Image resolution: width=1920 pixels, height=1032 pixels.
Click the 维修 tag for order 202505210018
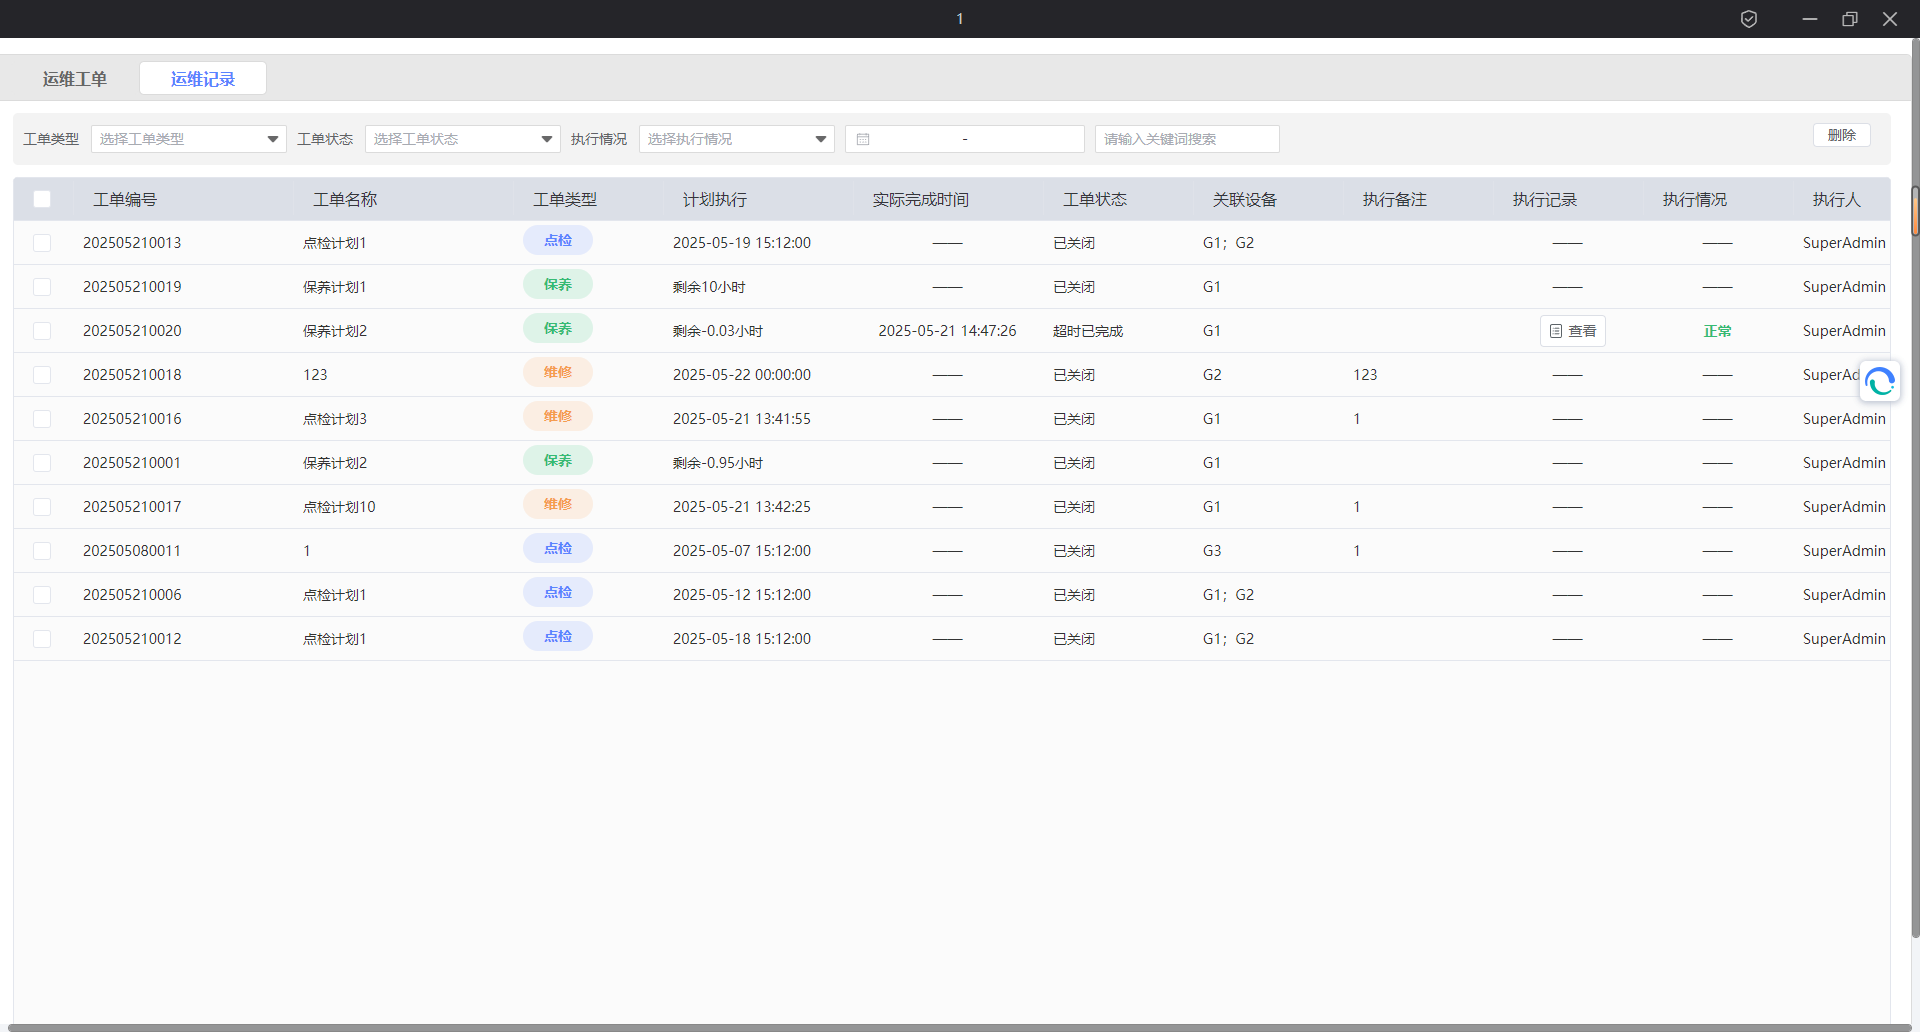[x=558, y=373]
